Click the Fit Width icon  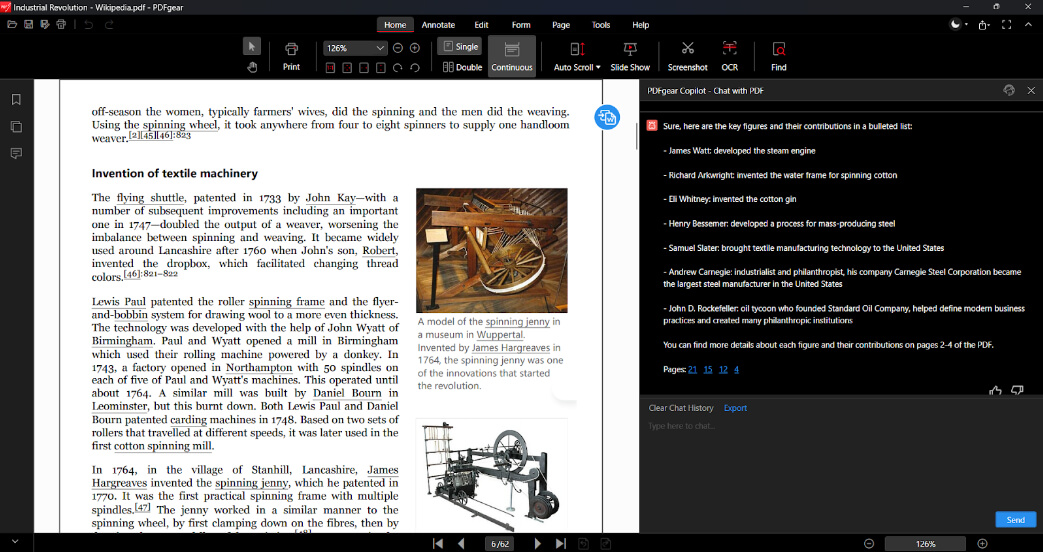[364, 67]
